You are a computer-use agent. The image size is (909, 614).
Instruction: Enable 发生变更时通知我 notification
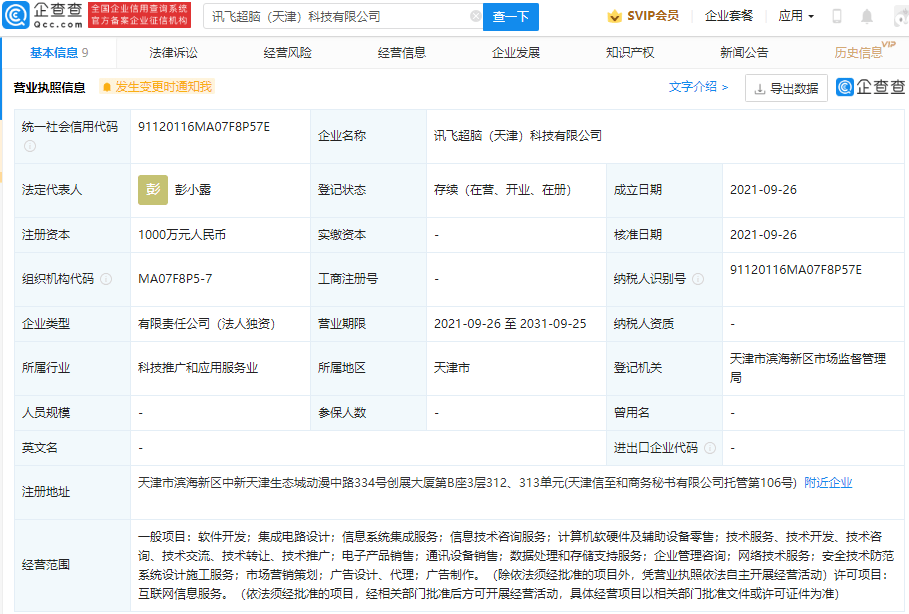(x=157, y=87)
